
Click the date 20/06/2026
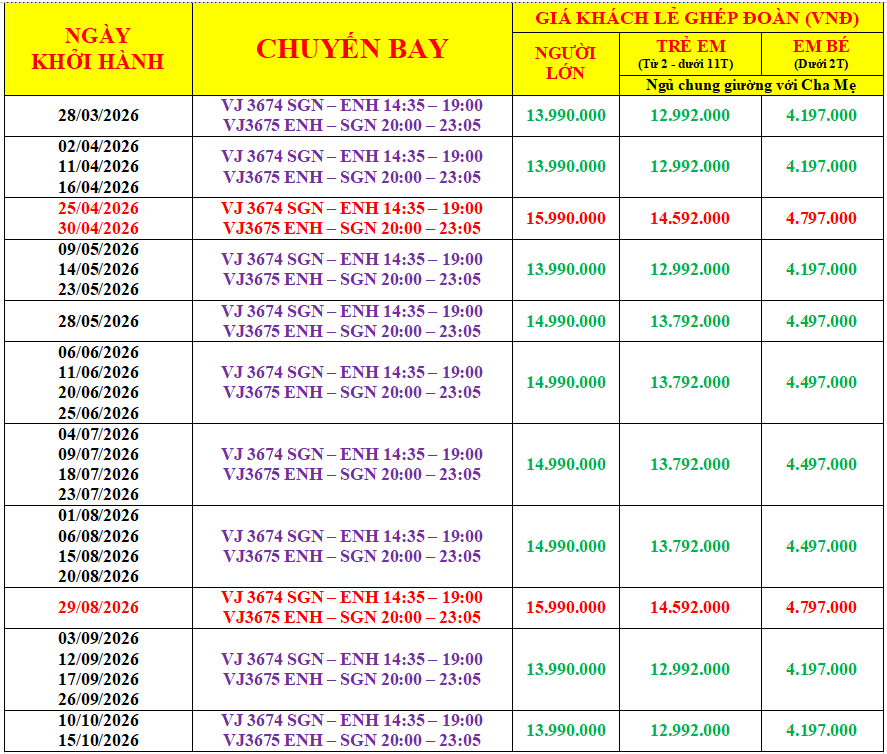click(x=98, y=393)
